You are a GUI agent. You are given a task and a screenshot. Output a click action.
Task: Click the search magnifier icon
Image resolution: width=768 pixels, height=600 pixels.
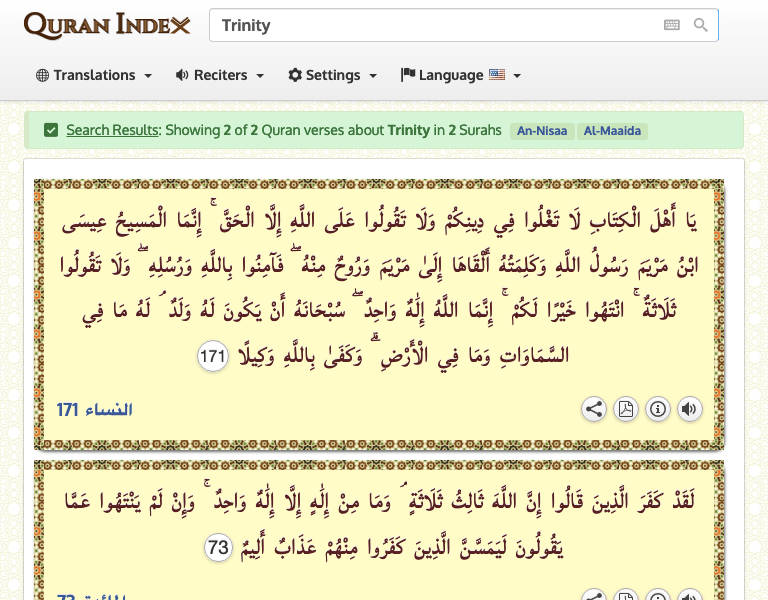pyautogui.click(x=701, y=26)
